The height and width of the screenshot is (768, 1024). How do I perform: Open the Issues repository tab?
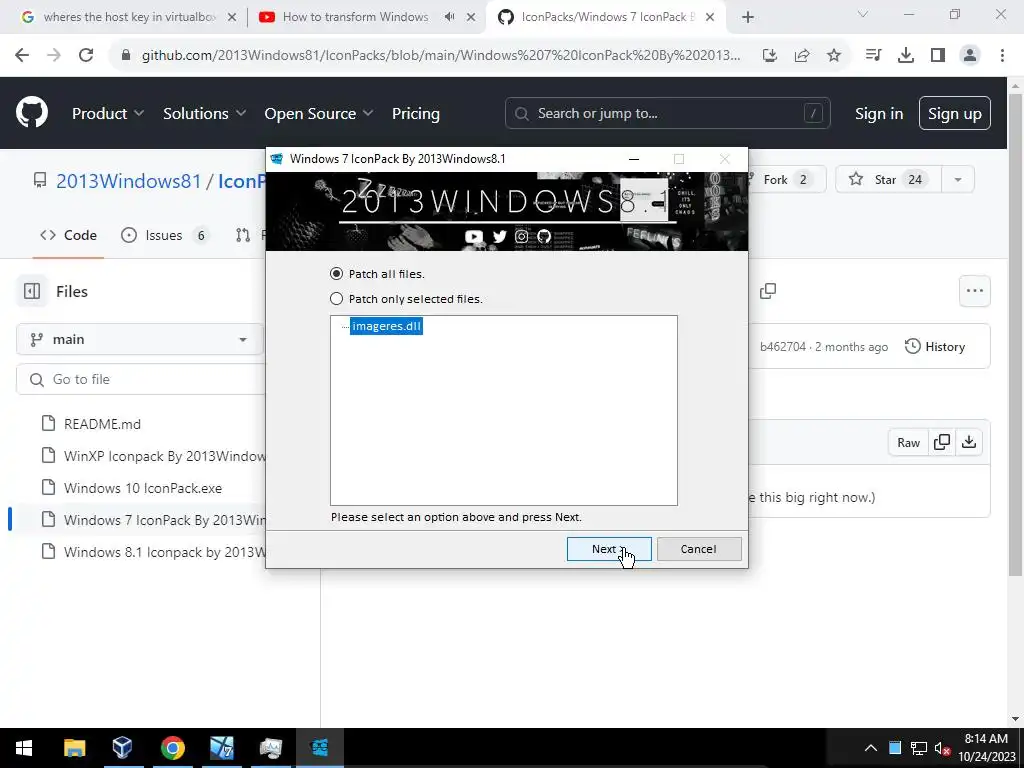[165, 235]
